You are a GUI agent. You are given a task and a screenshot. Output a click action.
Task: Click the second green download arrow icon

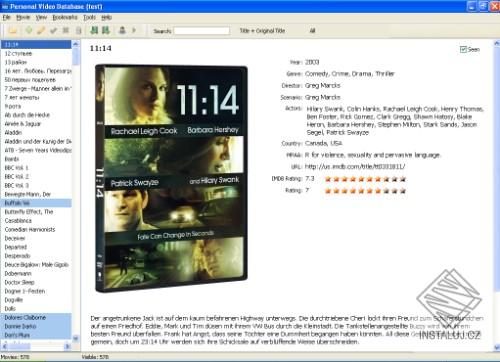pyautogui.click(x=106, y=30)
